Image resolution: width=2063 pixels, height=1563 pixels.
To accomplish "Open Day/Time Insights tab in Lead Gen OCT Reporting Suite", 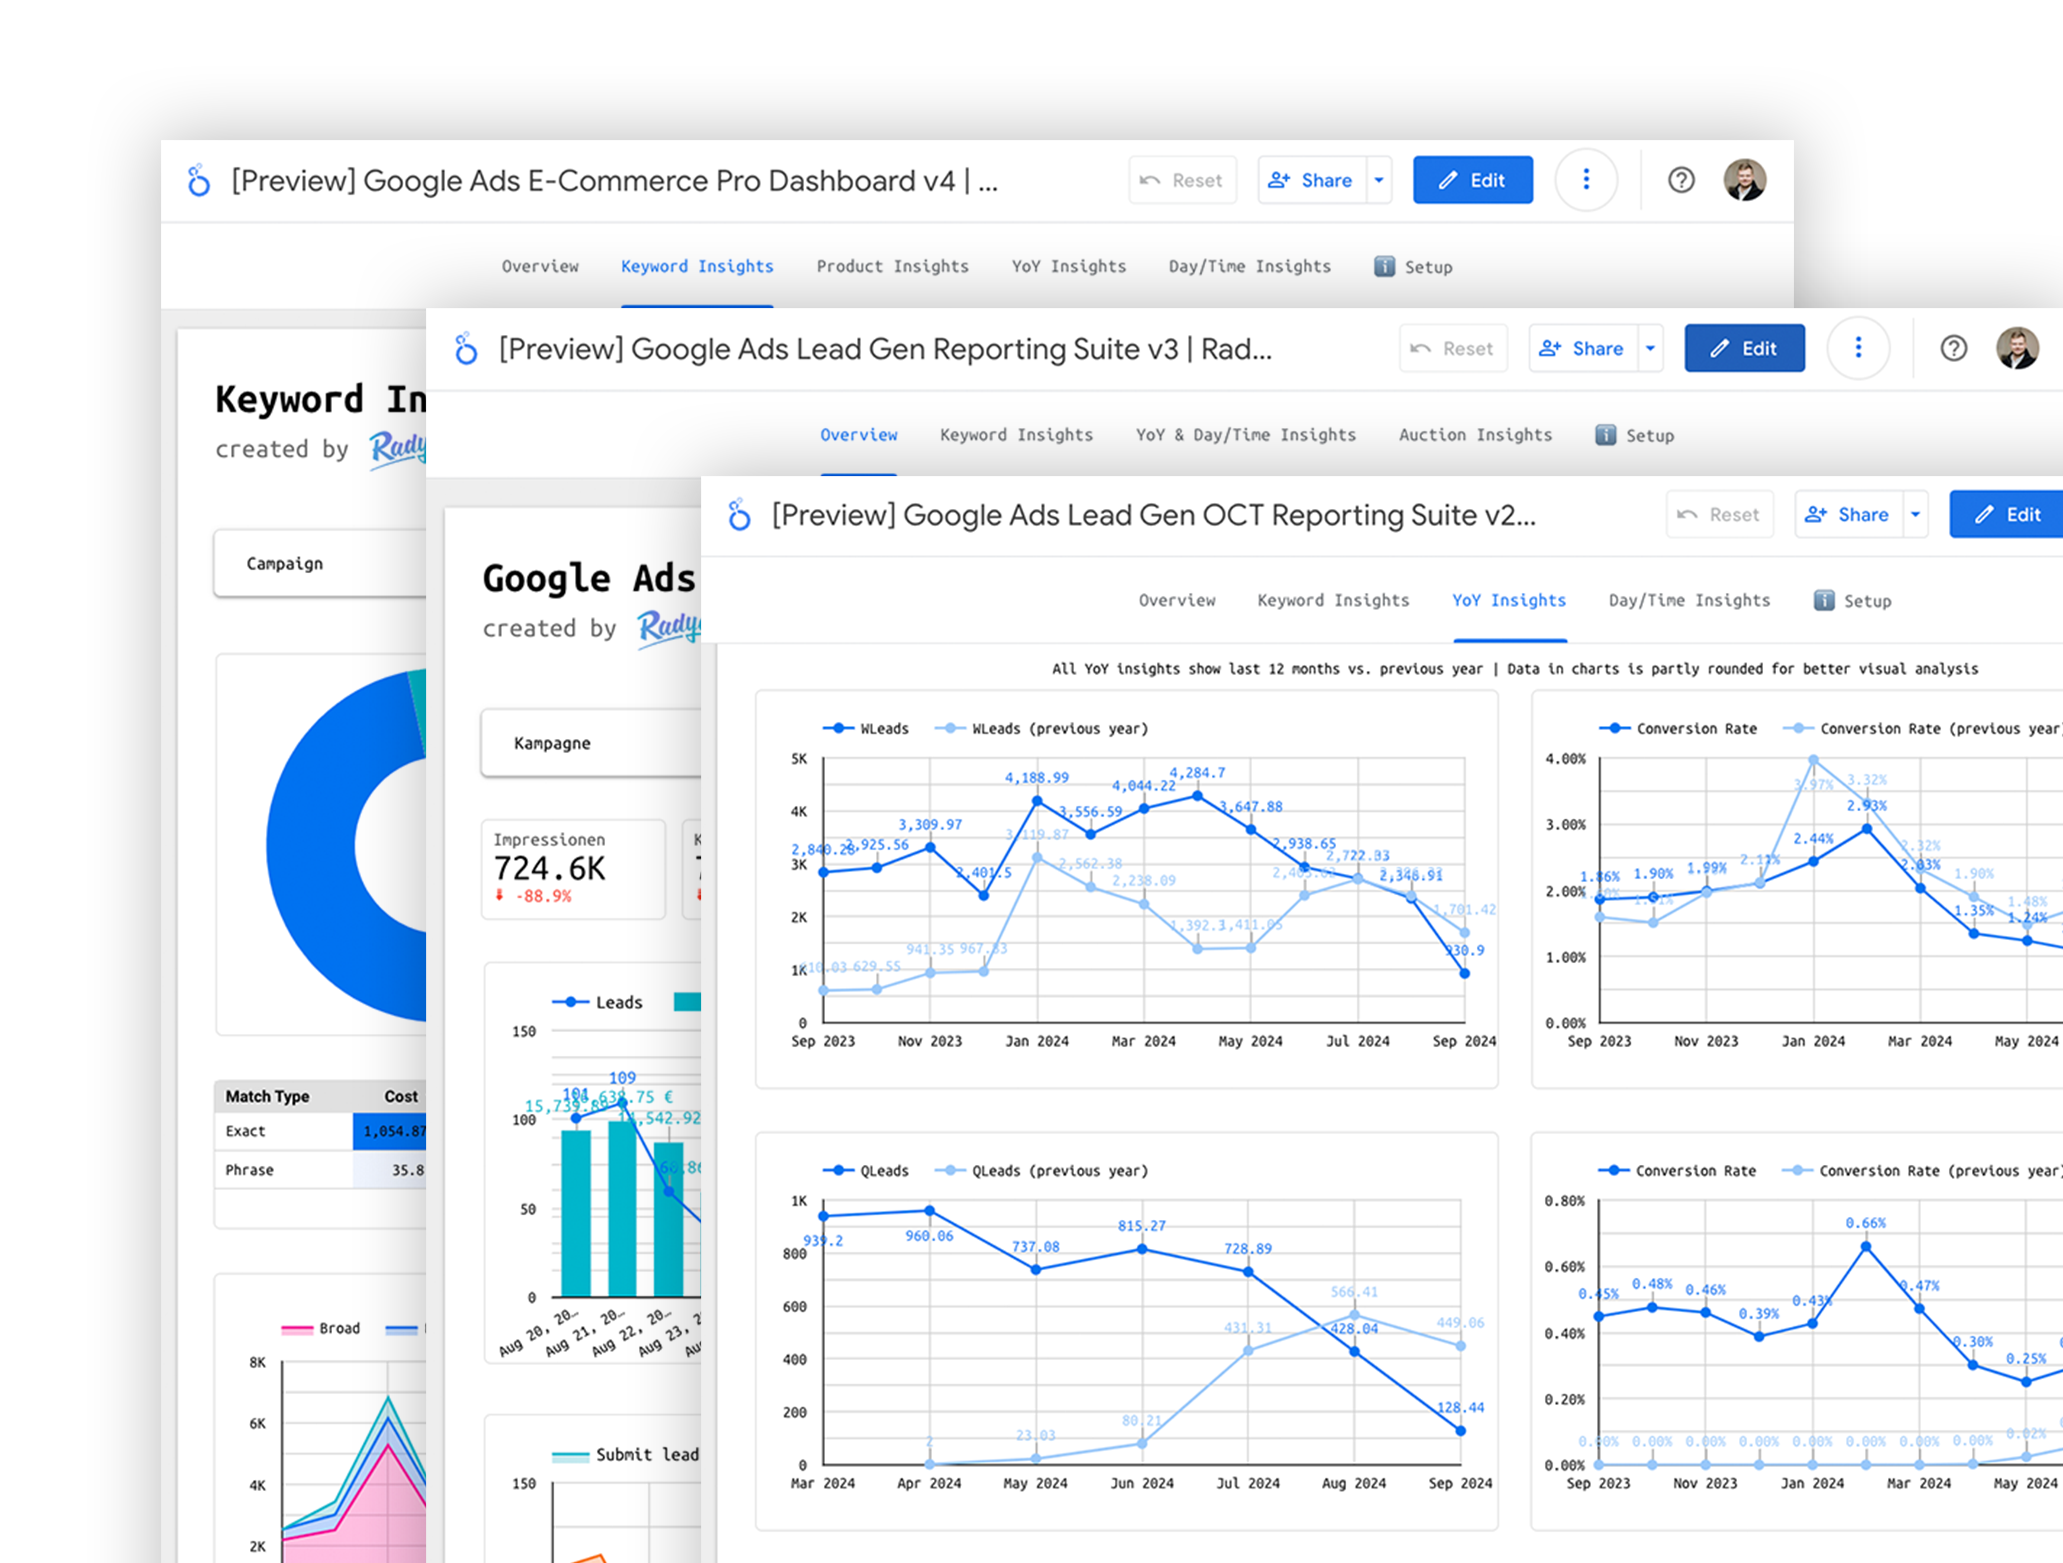I will [x=1689, y=600].
